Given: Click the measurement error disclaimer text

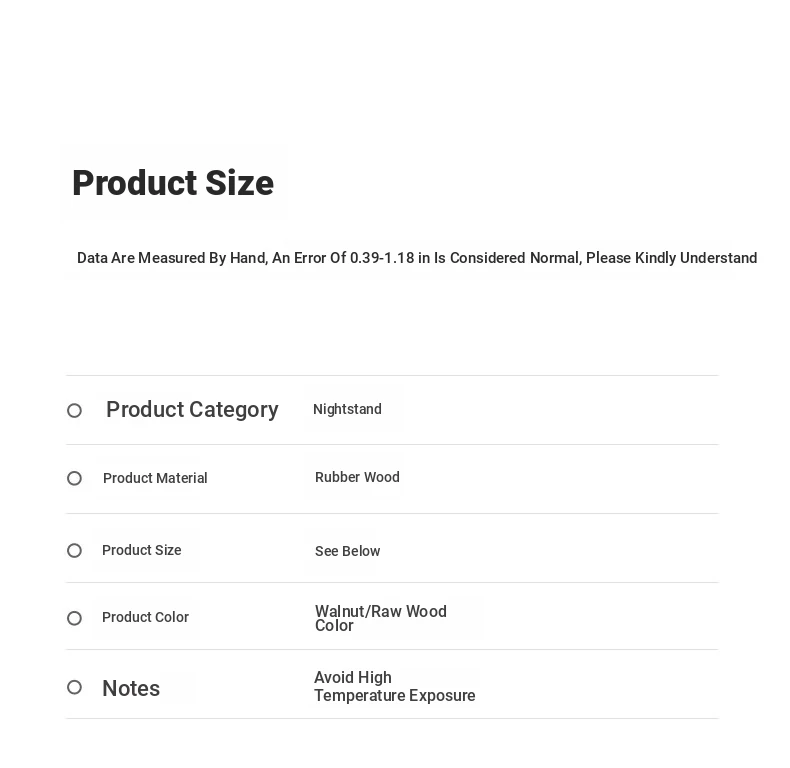Looking at the screenshot, I should [417, 258].
